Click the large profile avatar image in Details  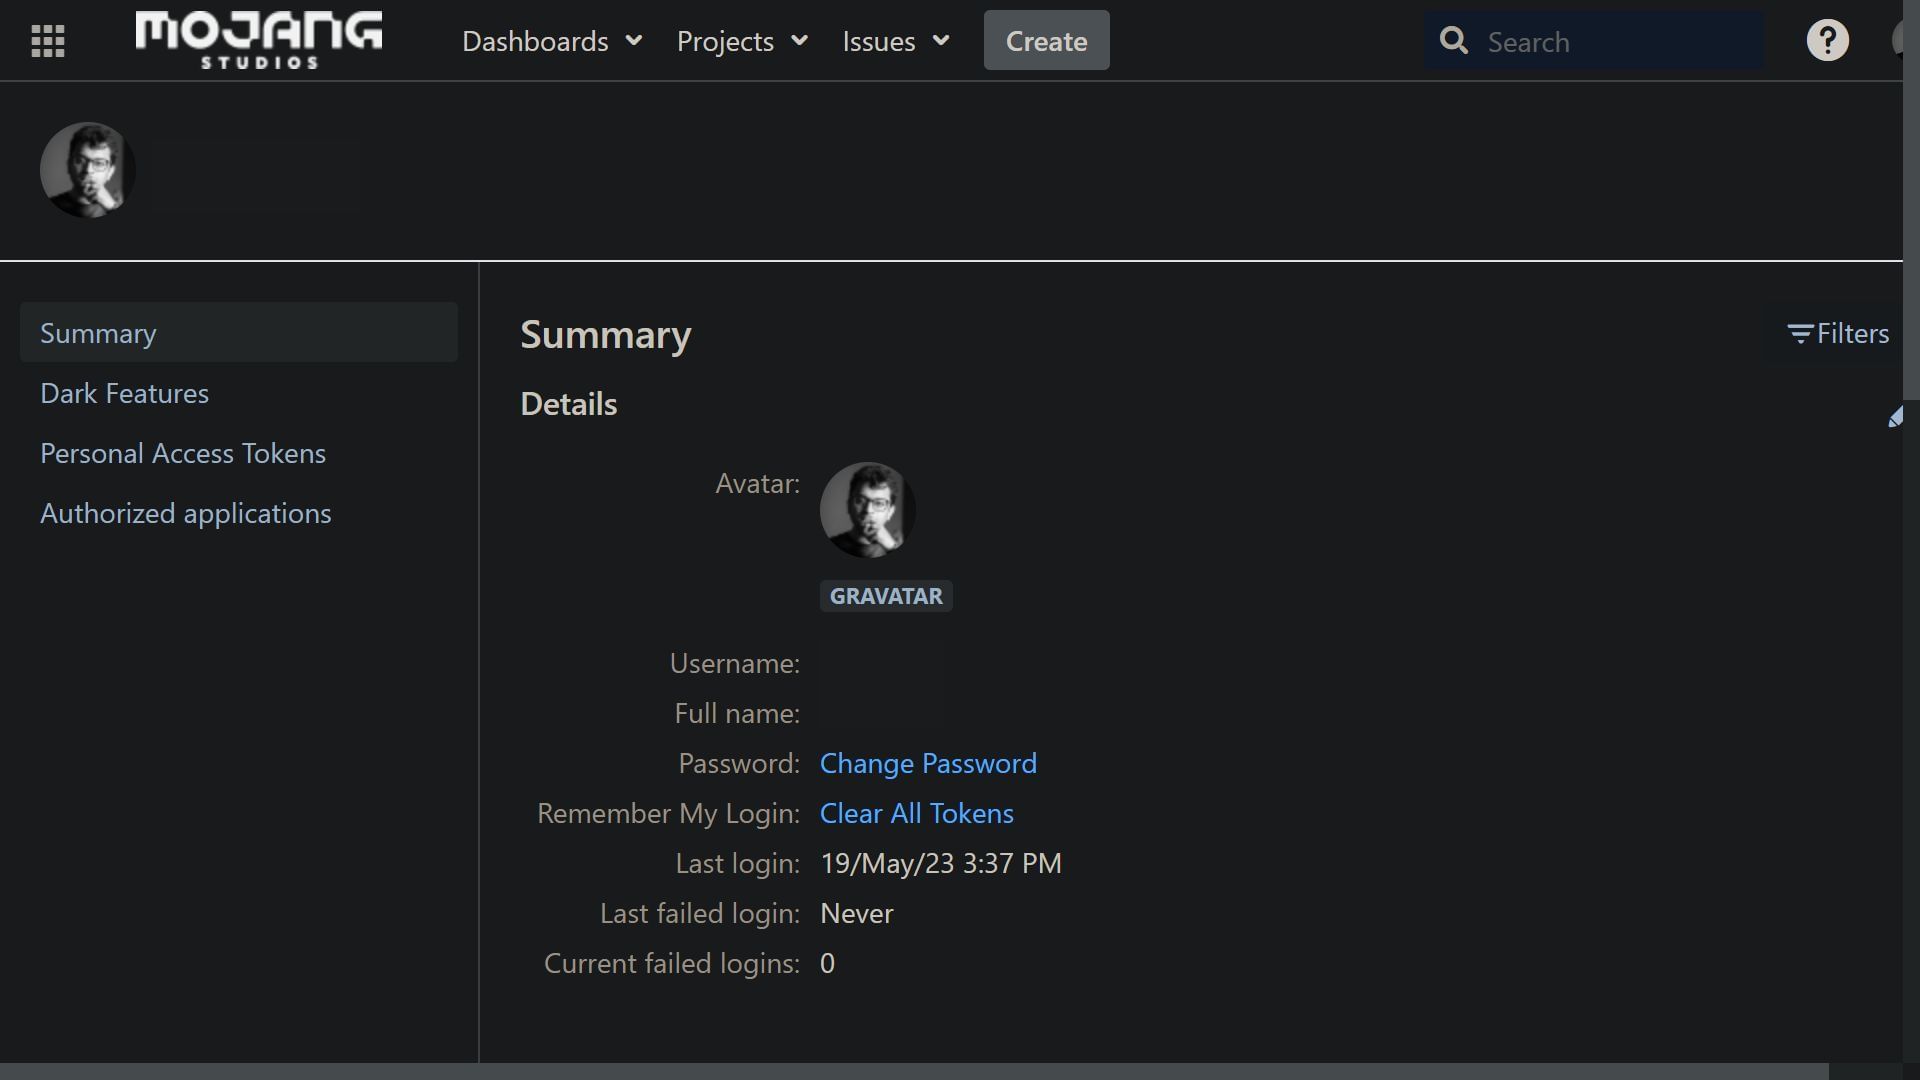(x=867, y=509)
